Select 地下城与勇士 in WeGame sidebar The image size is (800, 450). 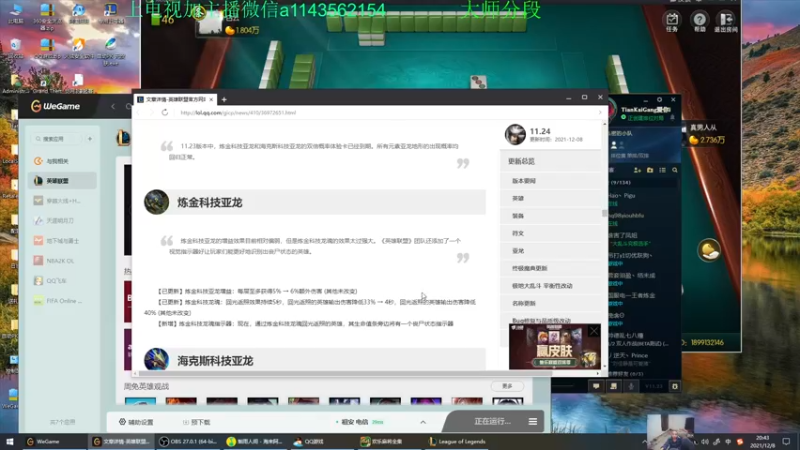[x=62, y=240]
